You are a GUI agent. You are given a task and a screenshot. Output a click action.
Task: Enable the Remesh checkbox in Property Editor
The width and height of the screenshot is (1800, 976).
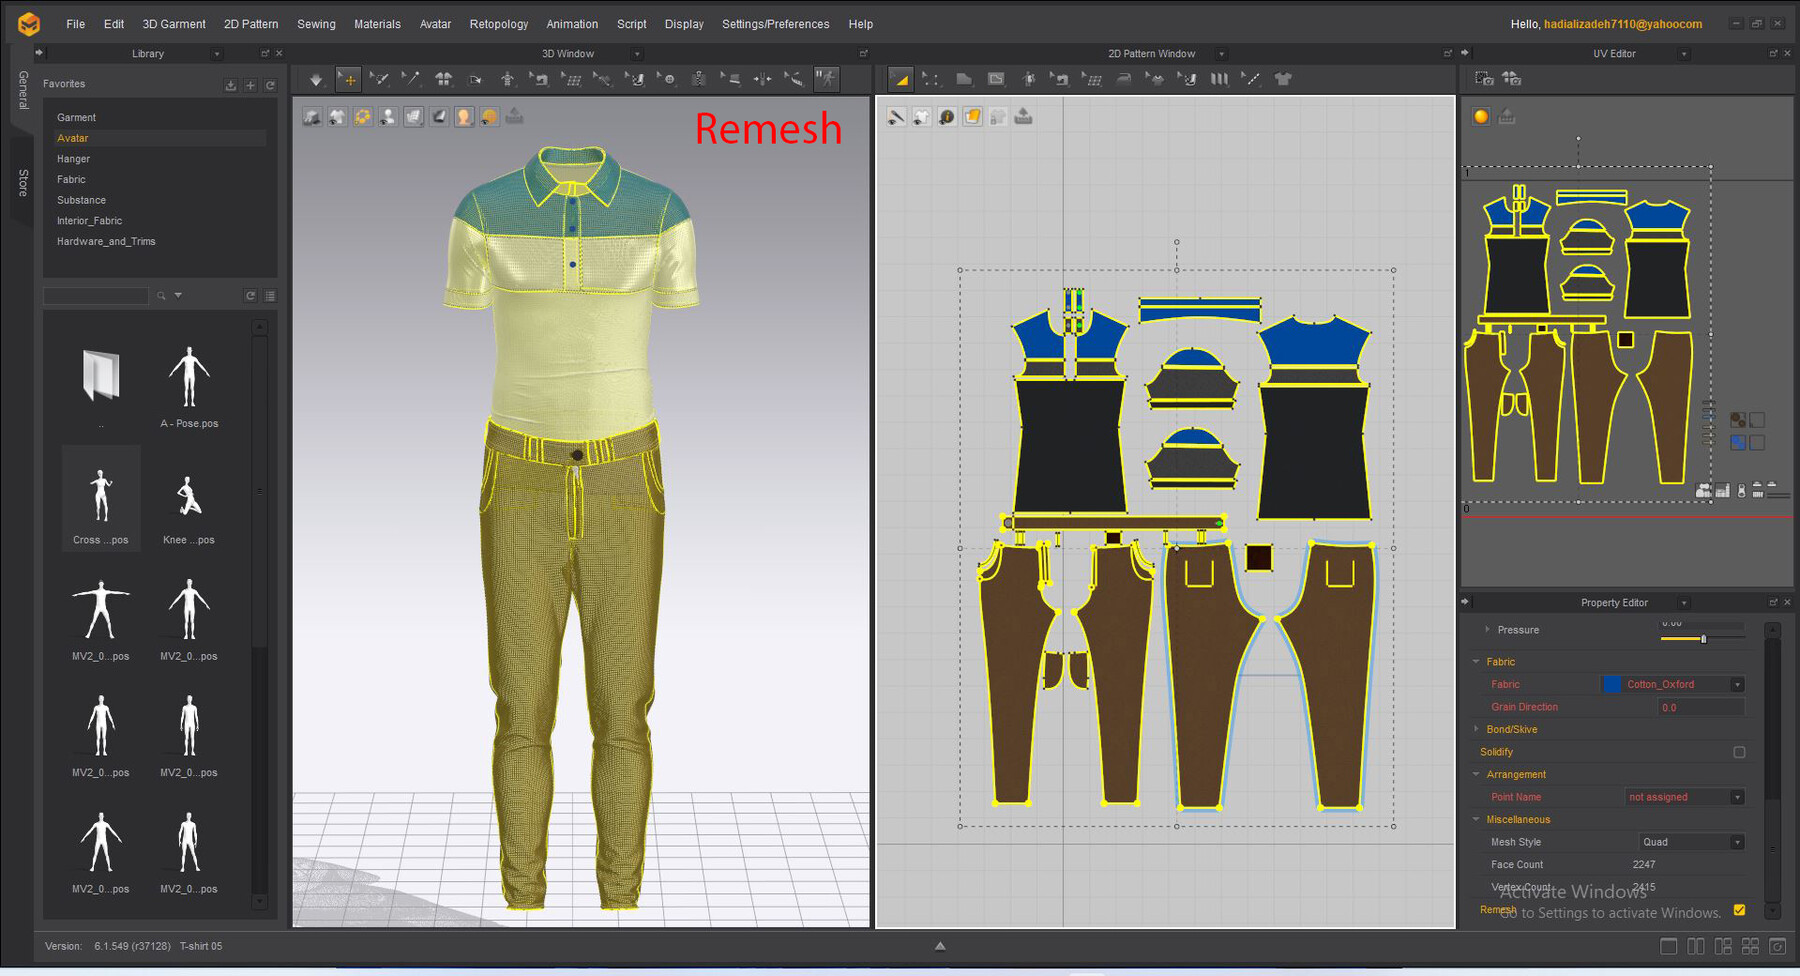pyautogui.click(x=1739, y=910)
